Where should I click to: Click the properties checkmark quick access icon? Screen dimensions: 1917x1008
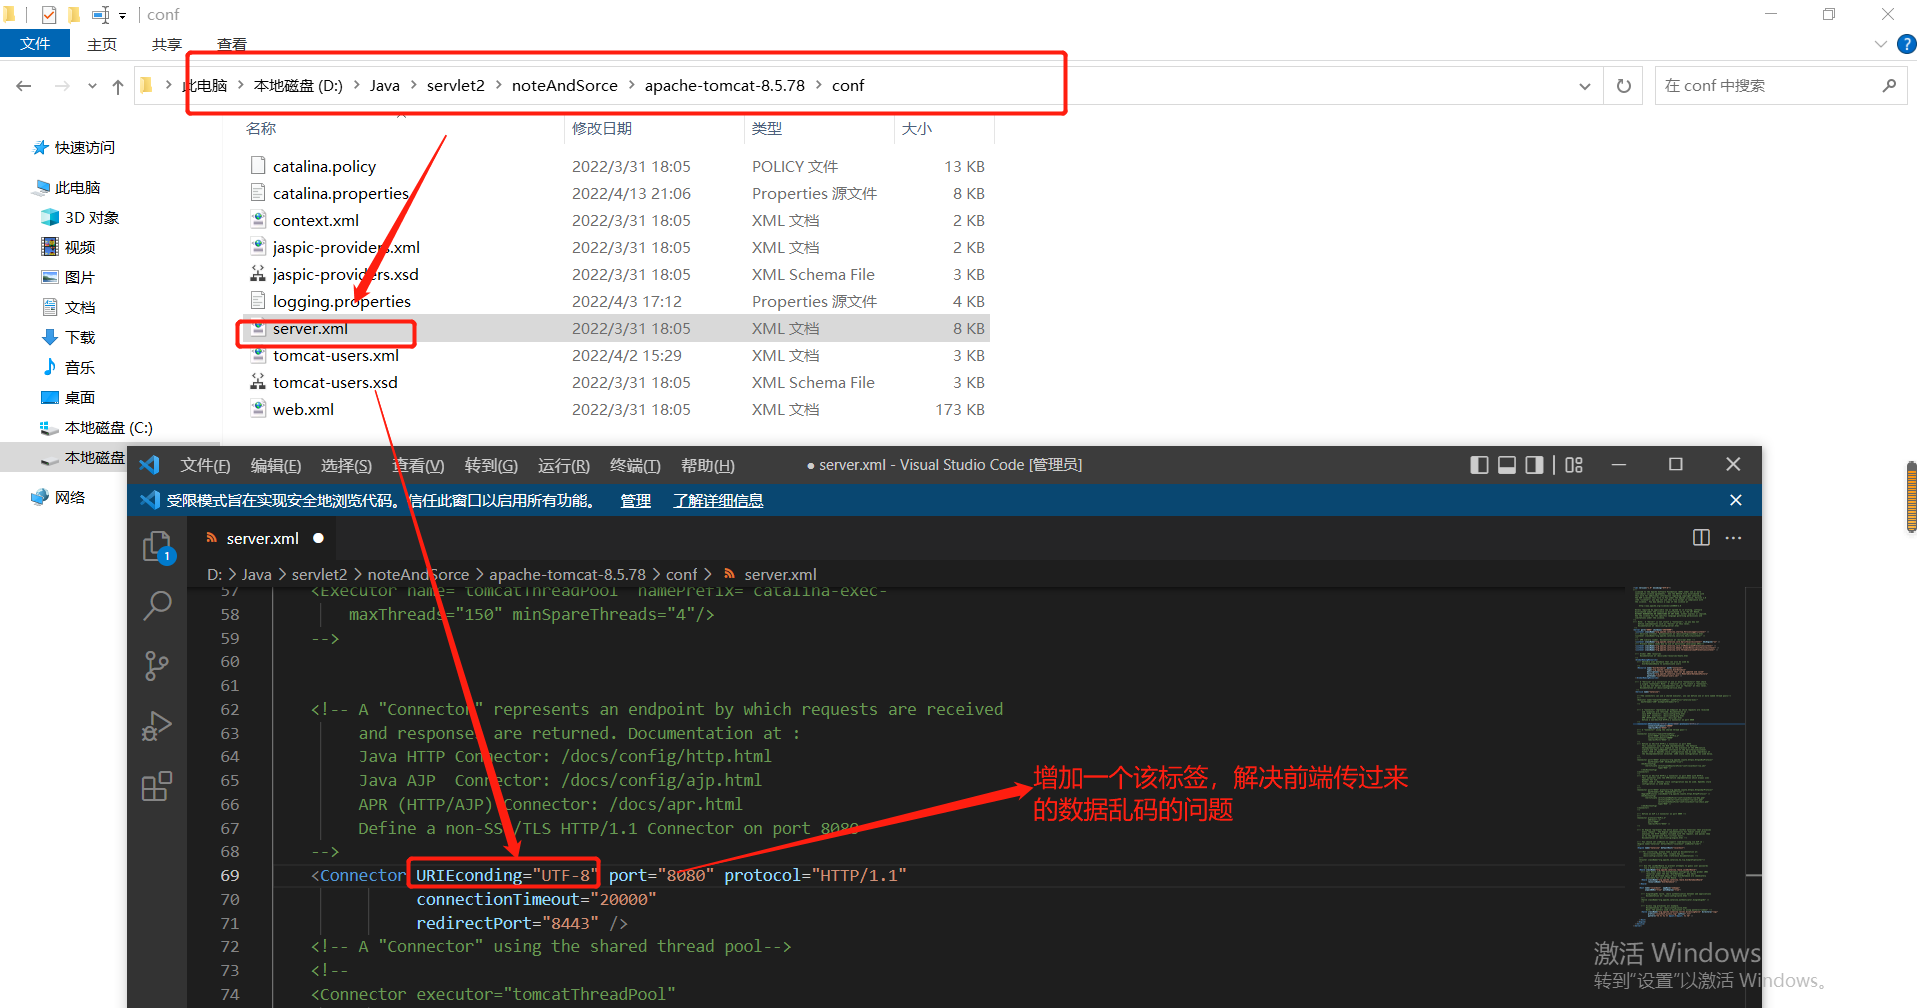coord(48,15)
